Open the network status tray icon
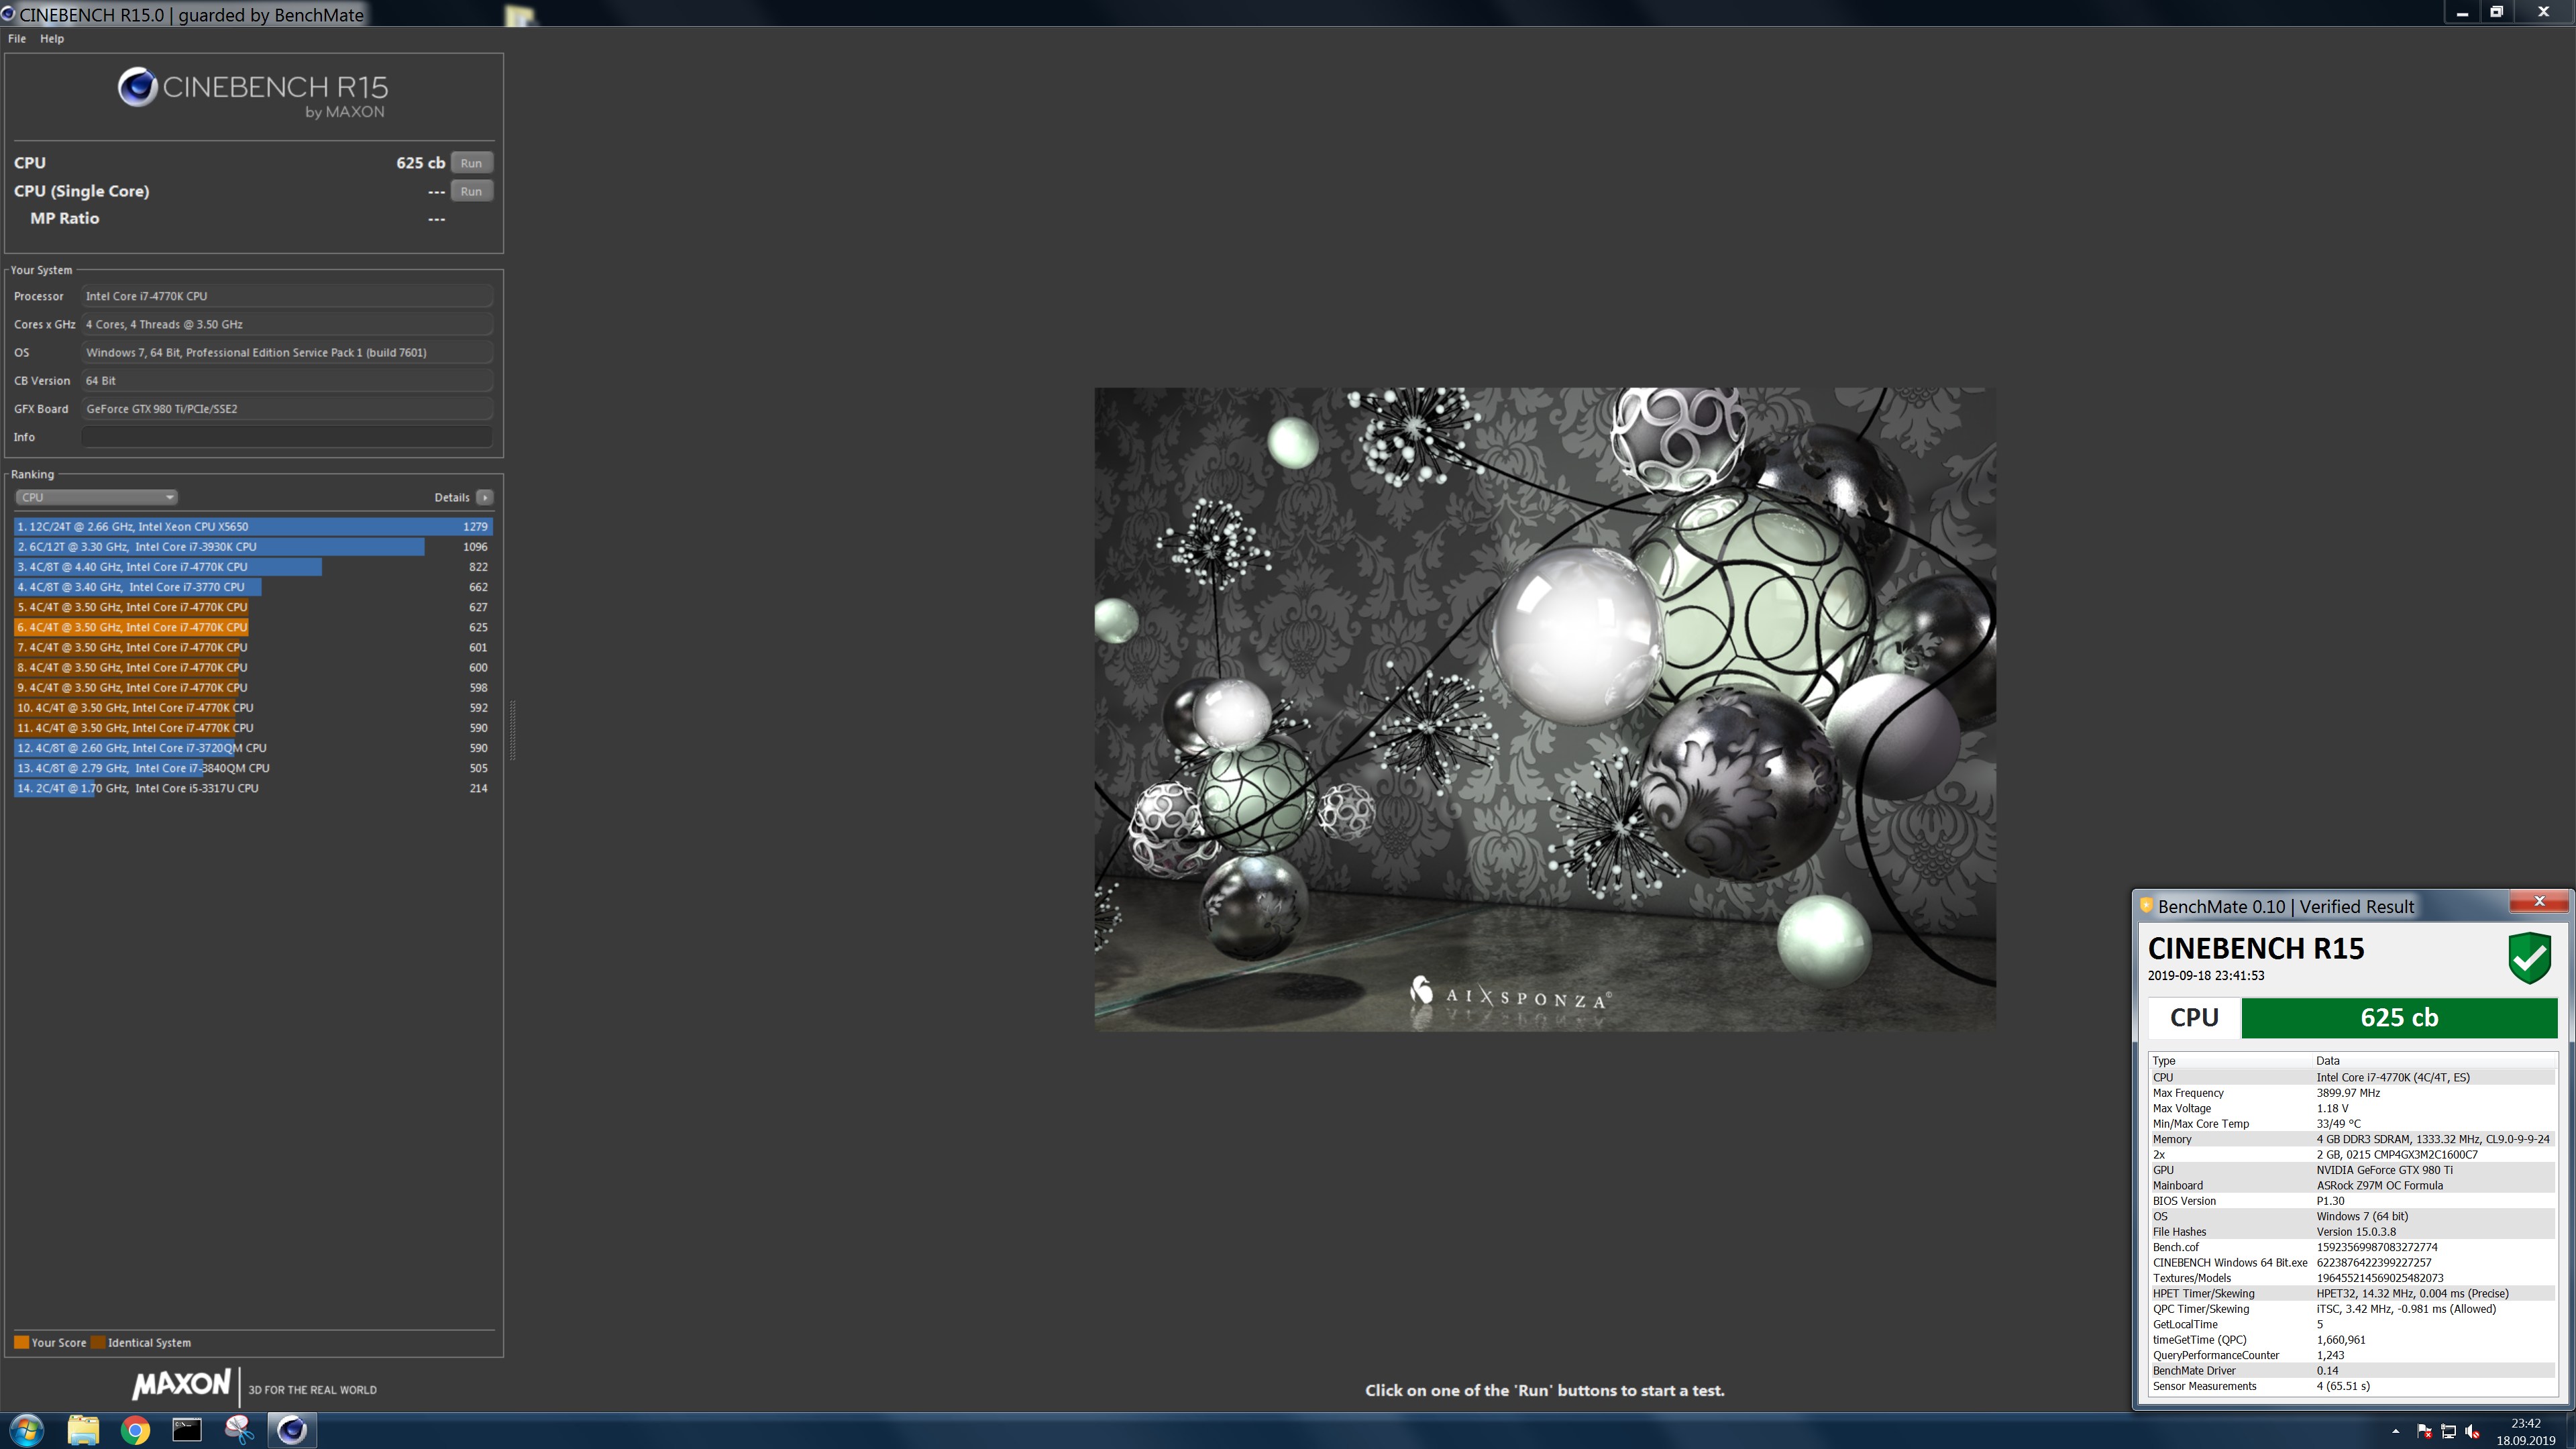The image size is (2576, 1449). [2448, 1431]
